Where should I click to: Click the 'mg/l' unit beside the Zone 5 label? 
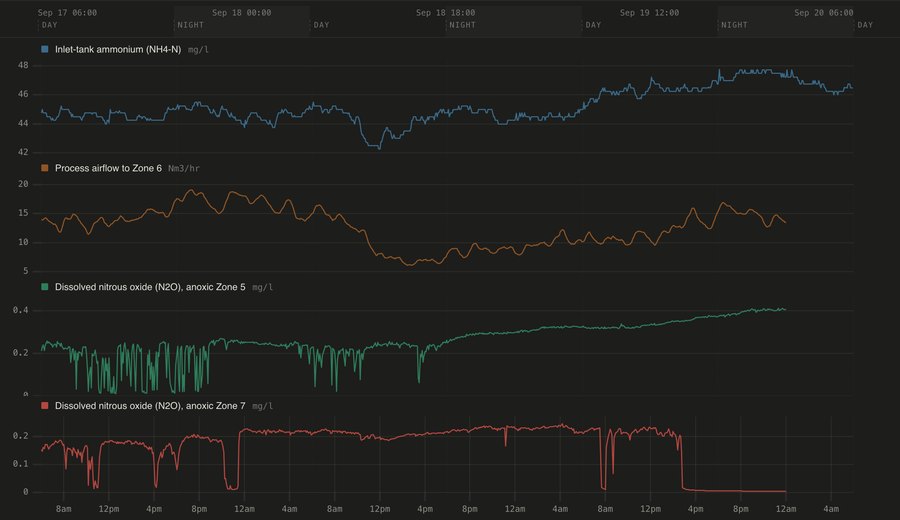(262, 288)
